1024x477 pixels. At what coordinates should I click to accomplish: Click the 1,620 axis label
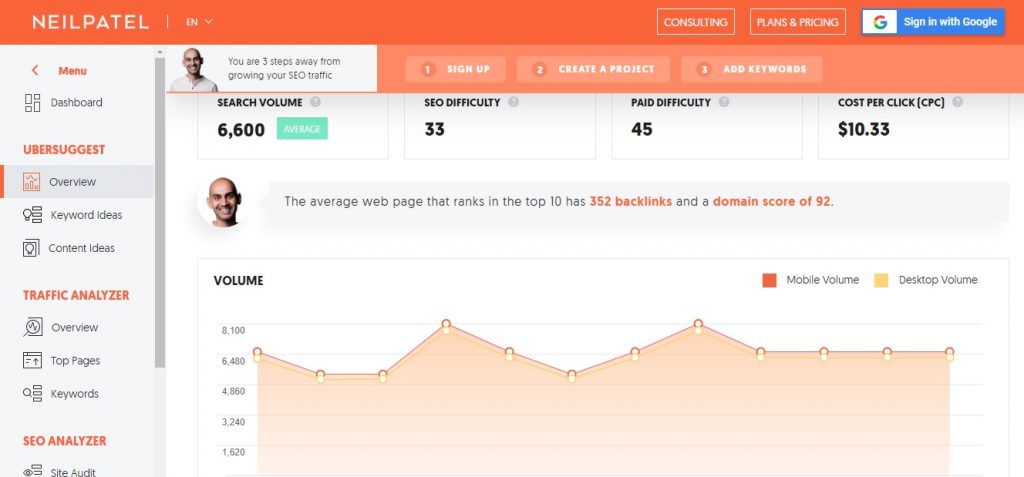point(233,452)
